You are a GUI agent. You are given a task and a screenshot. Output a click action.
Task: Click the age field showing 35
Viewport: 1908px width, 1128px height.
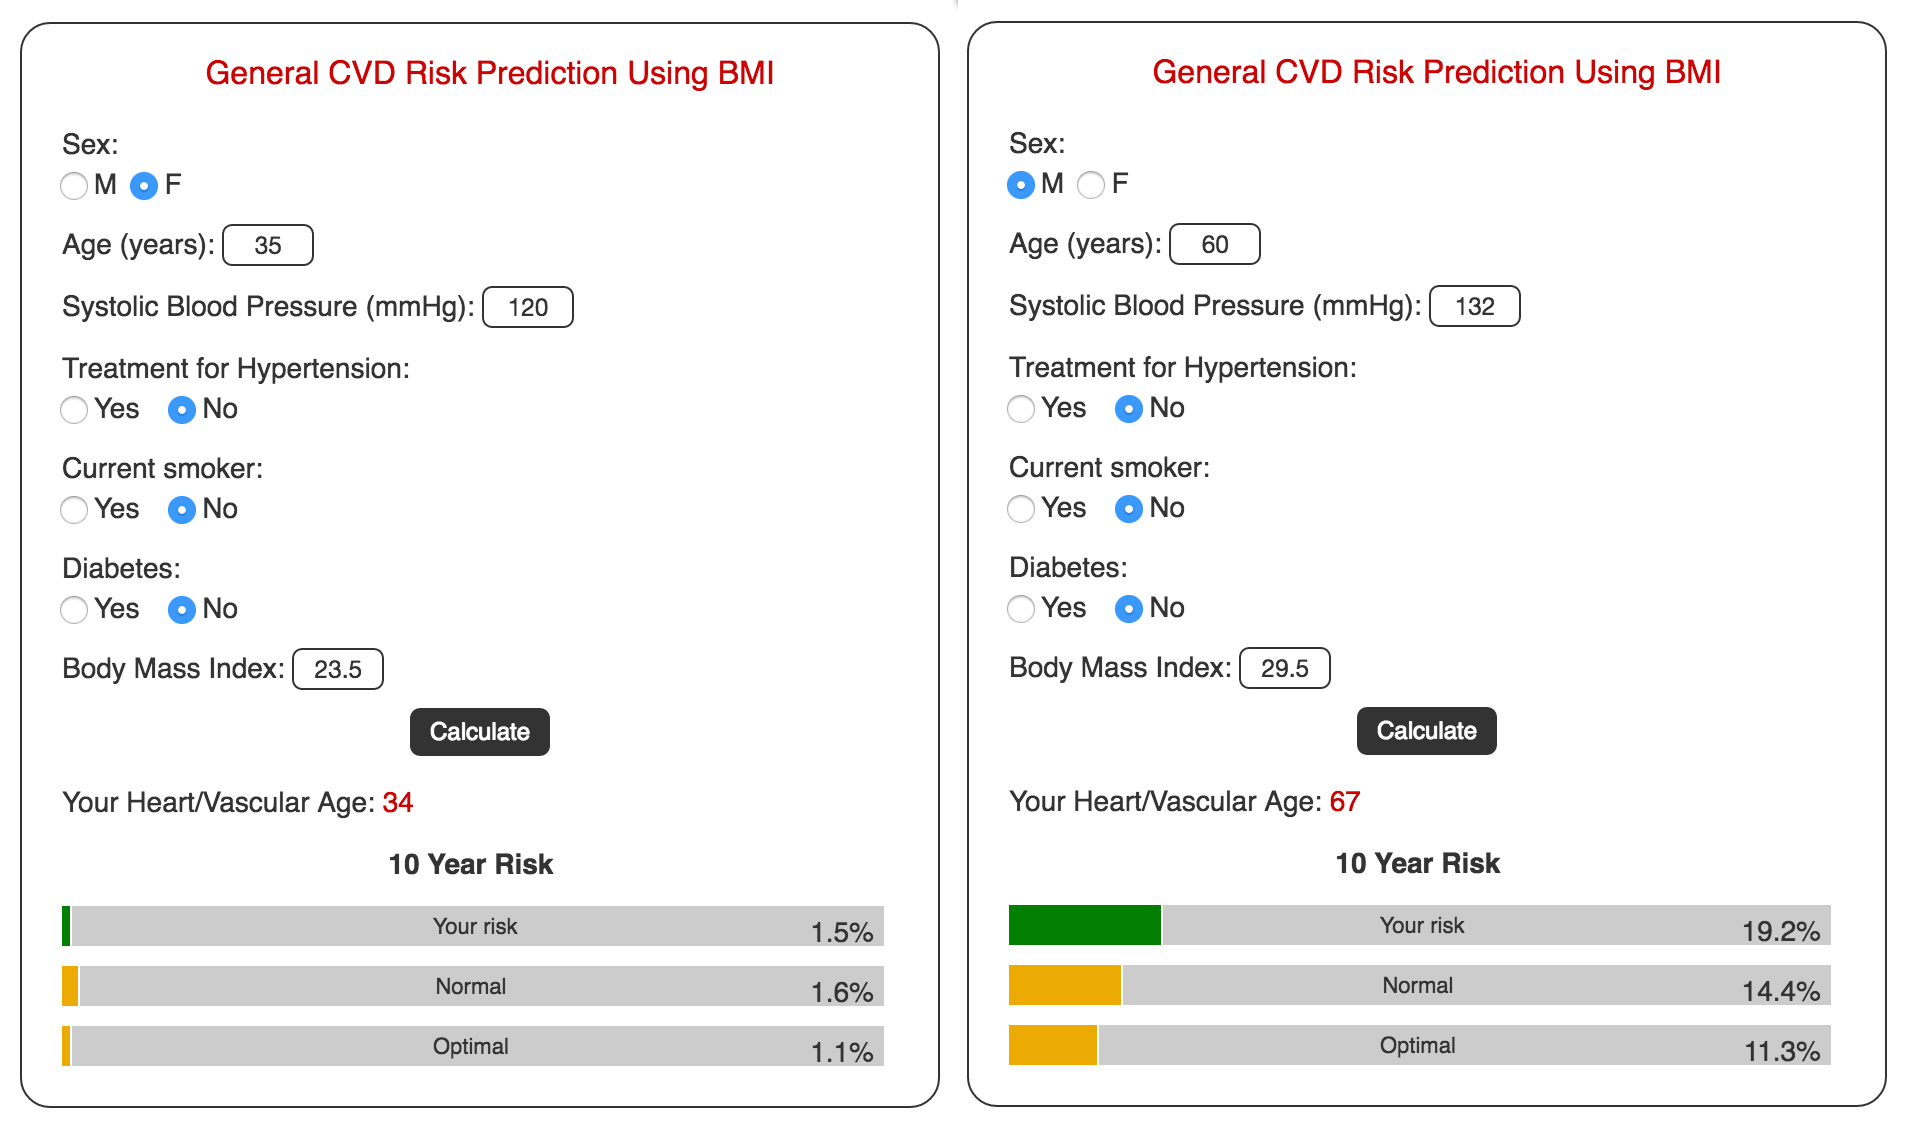point(268,246)
